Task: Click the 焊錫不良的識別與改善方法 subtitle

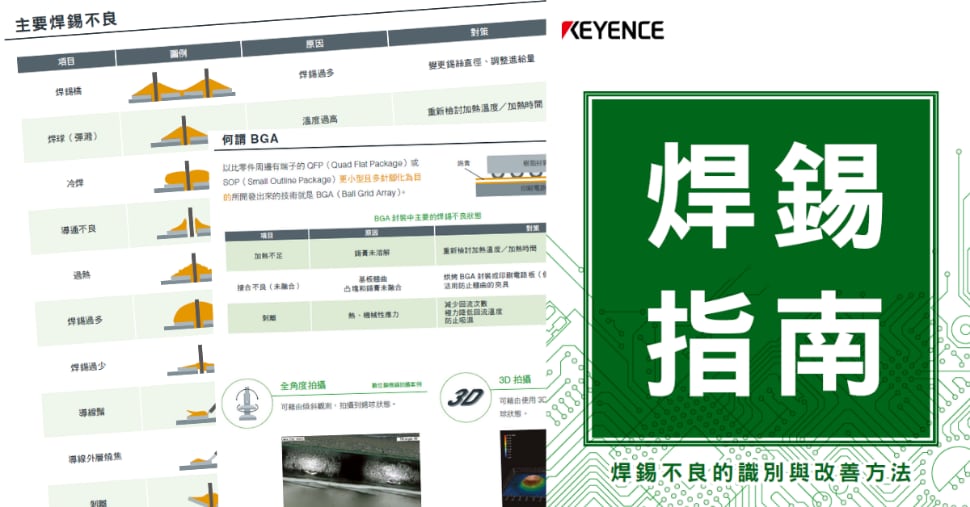Action: [x=762, y=472]
